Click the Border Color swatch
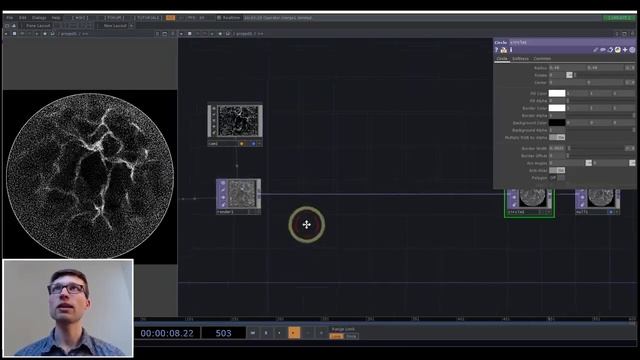 tap(557, 108)
